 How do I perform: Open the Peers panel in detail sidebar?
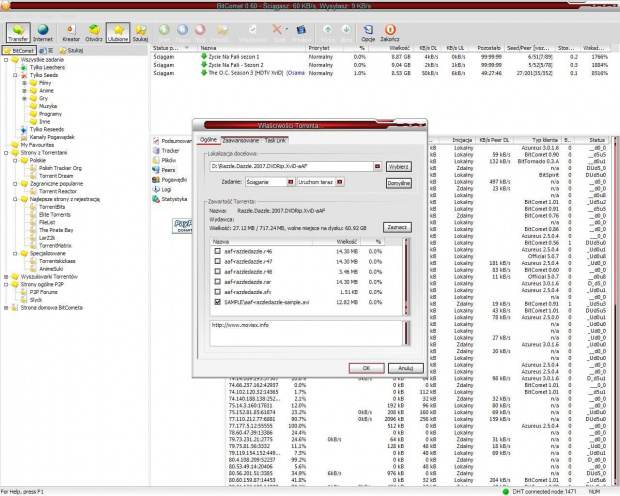(x=164, y=170)
